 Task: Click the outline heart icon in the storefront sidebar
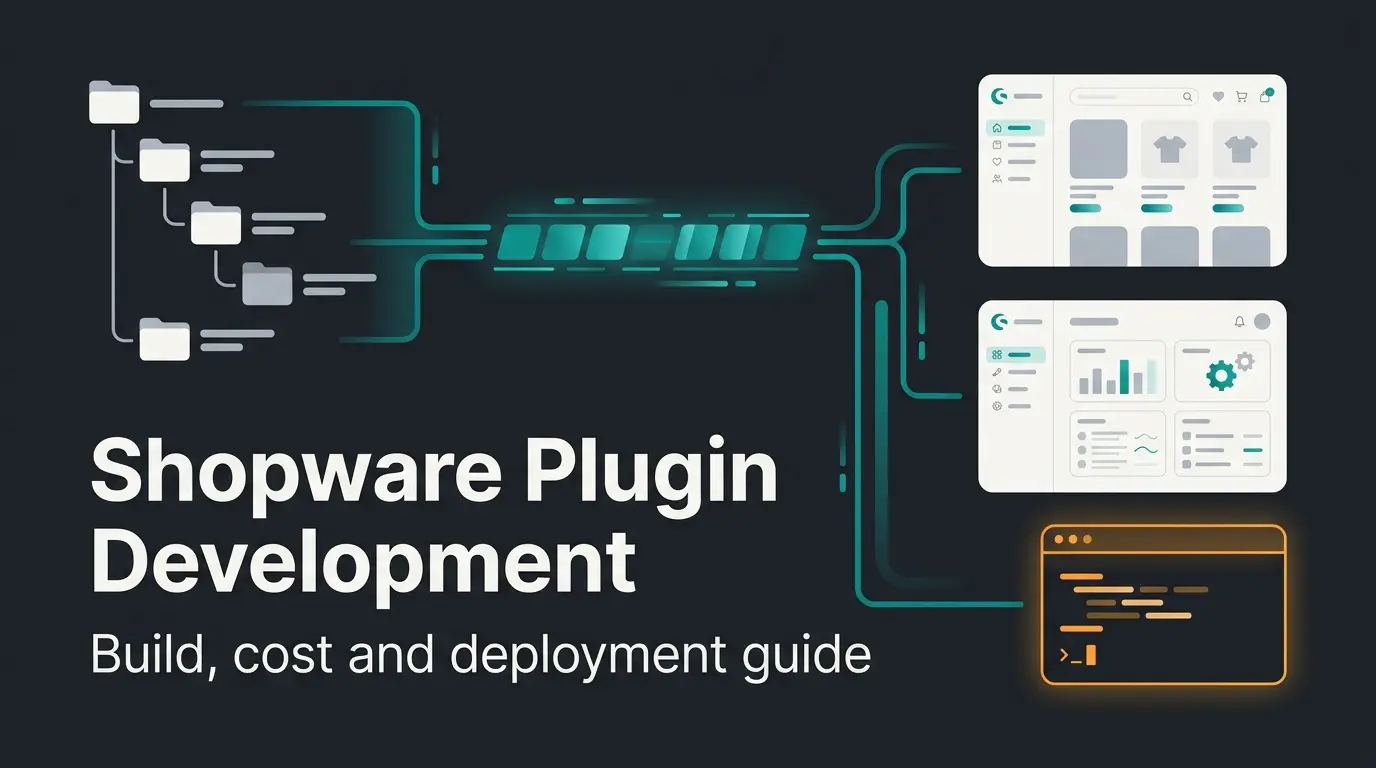(997, 162)
